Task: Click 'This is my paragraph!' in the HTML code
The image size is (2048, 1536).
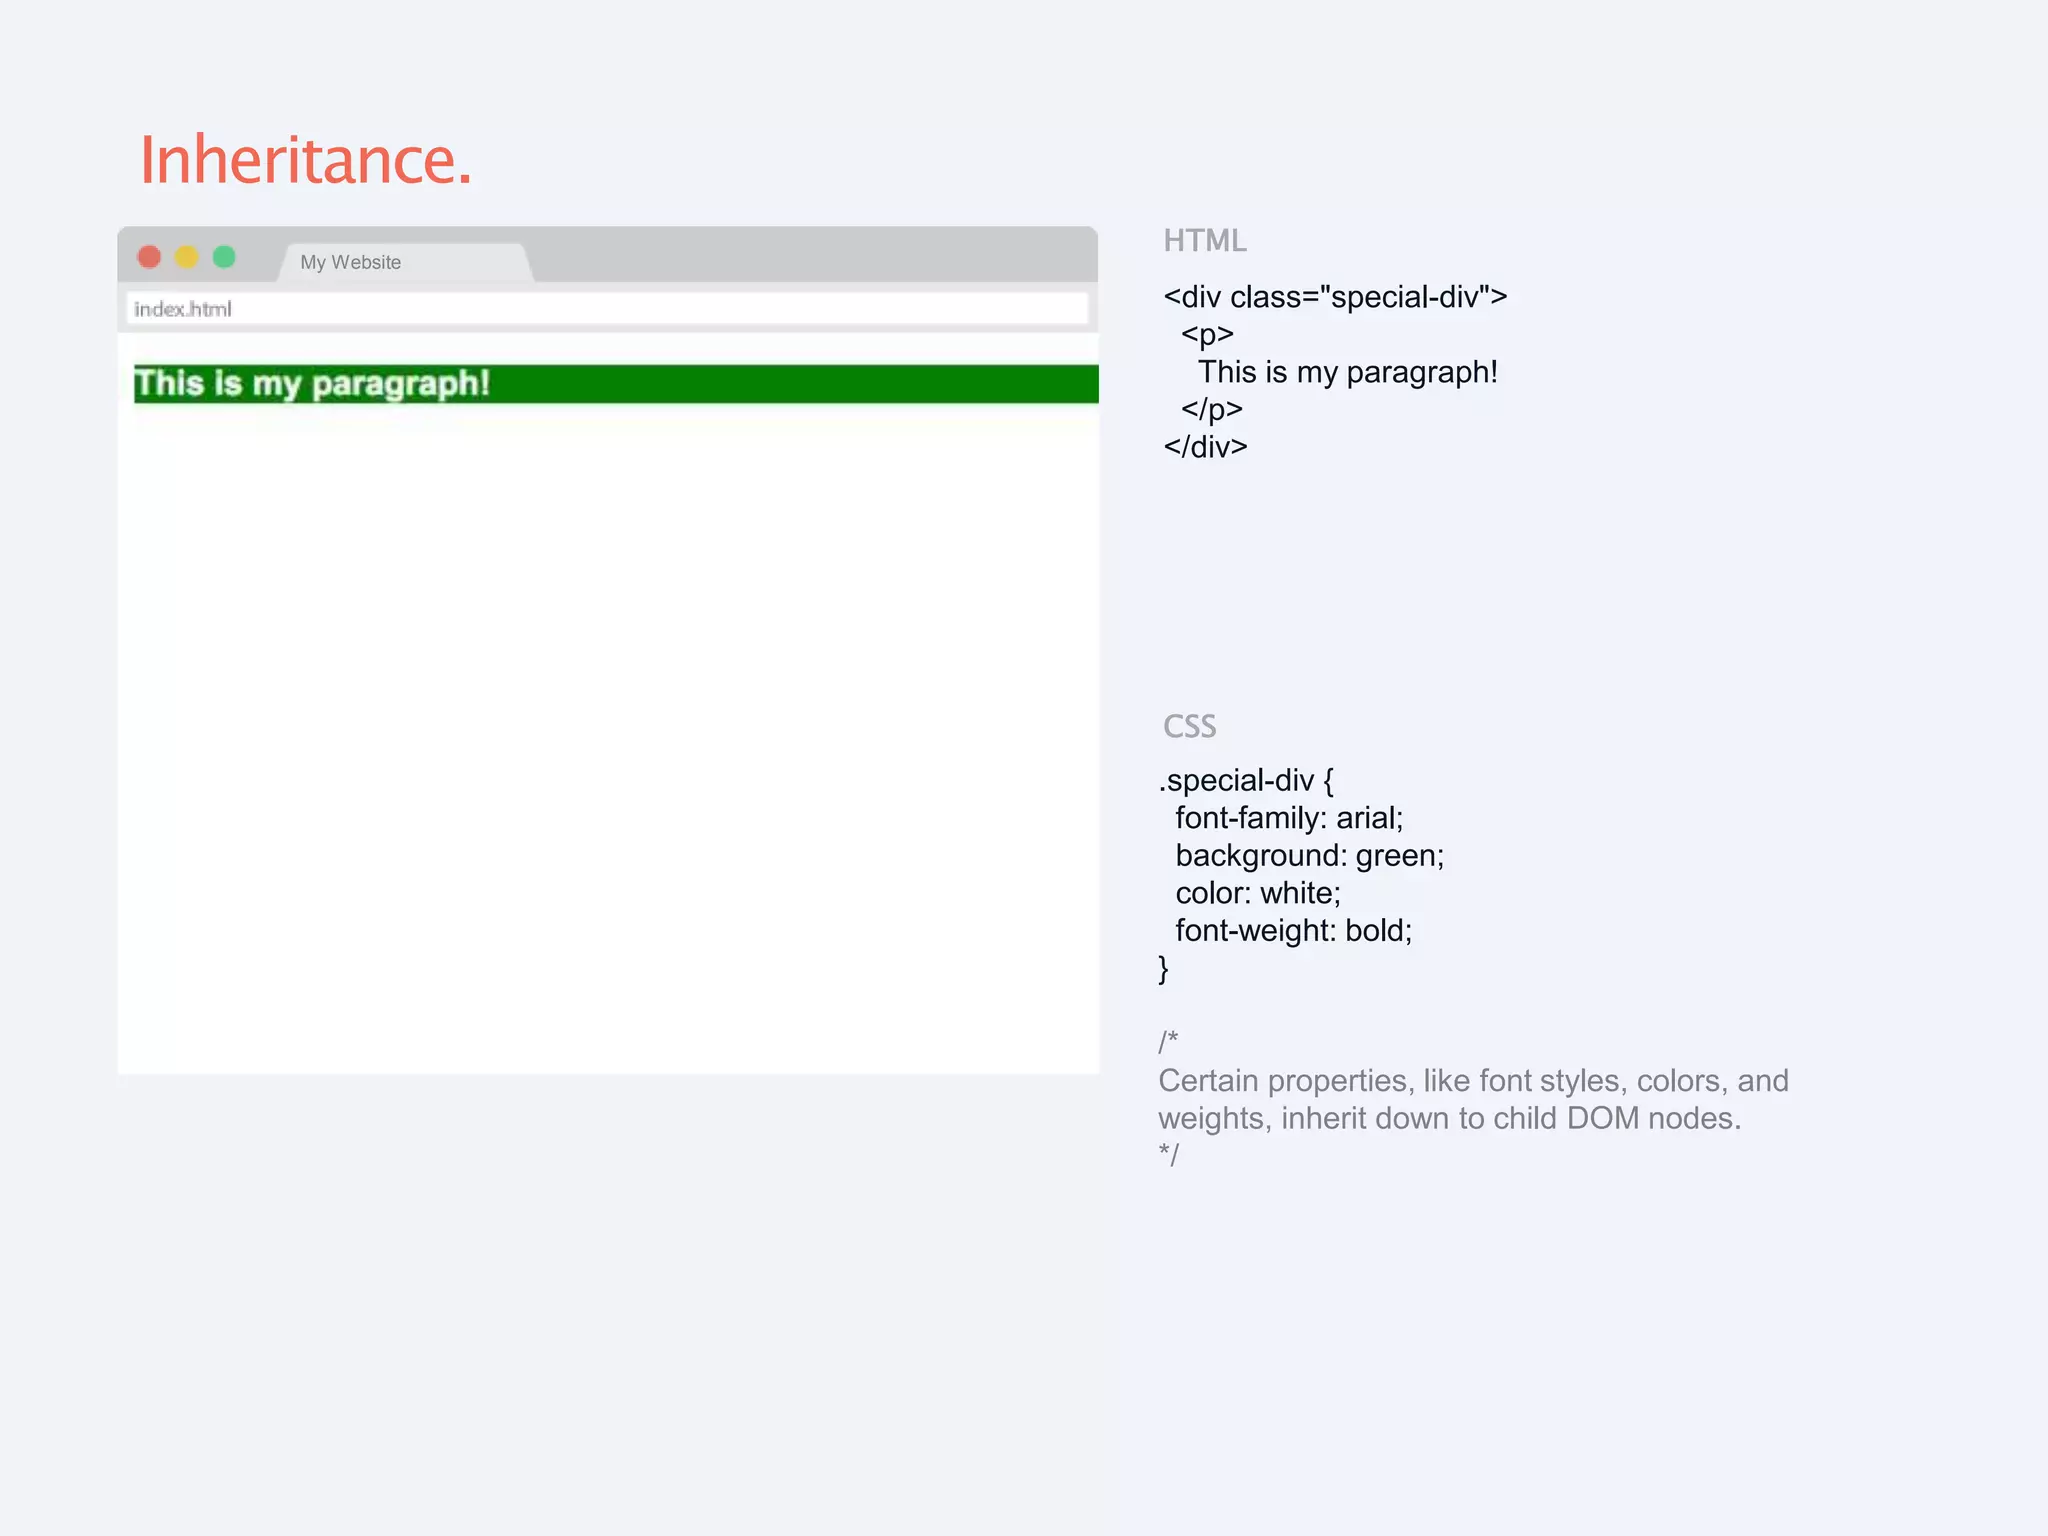Action: click(x=1348, y=372)
